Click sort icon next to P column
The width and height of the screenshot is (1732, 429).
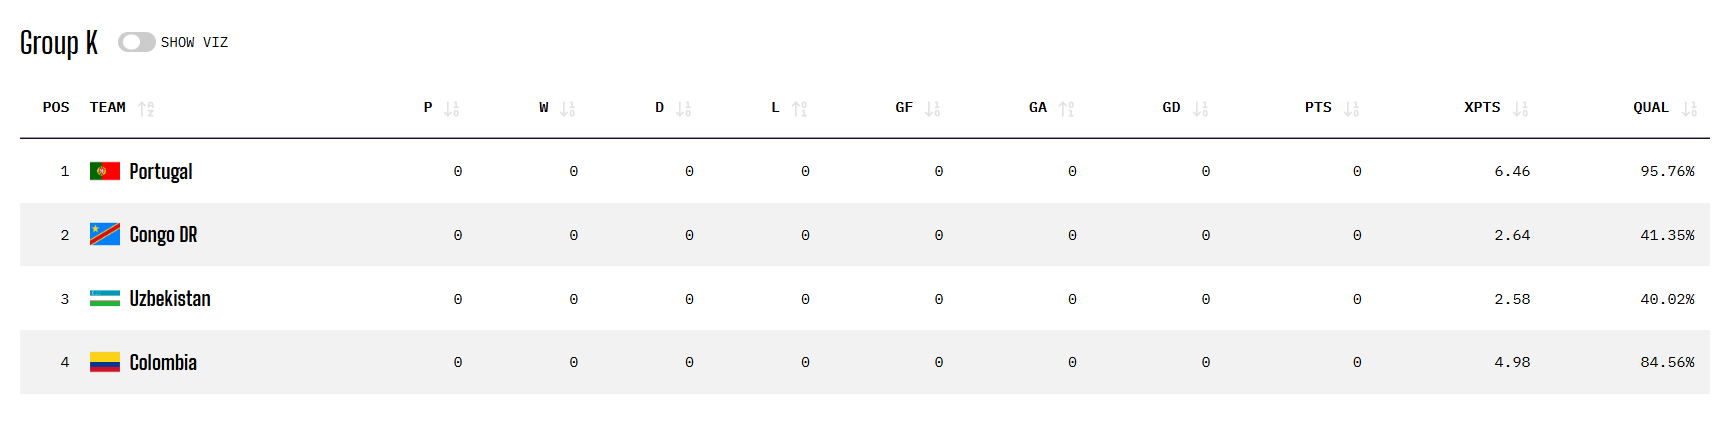[451, 108]
